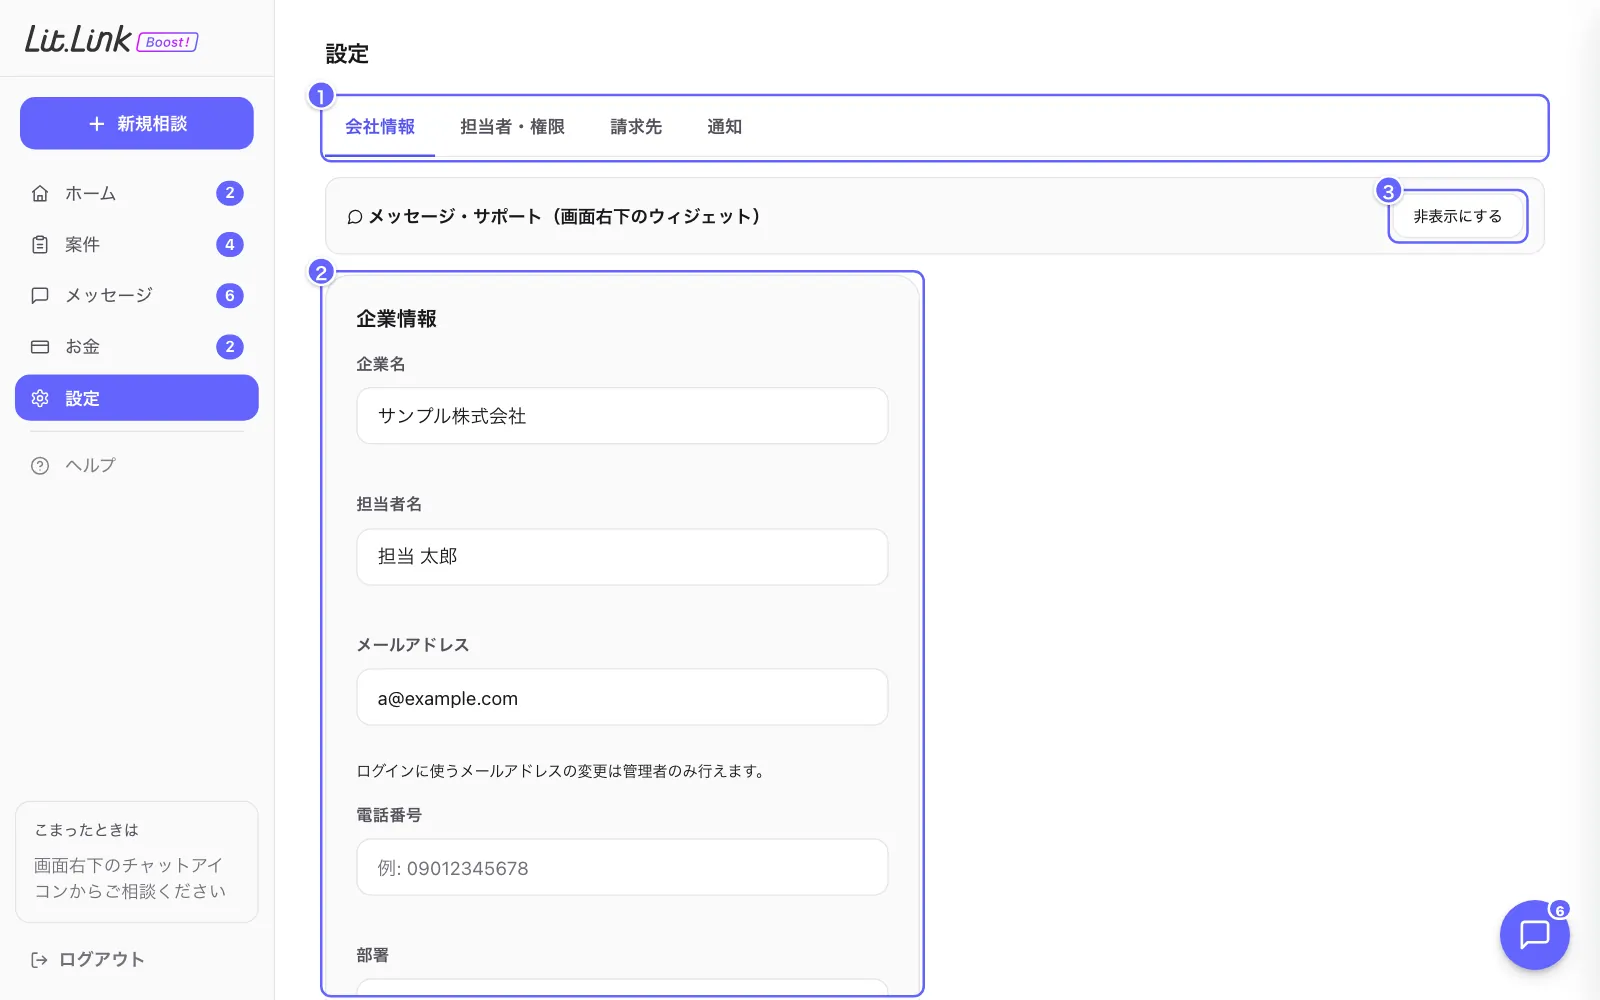Switch to the 会社情報 tab

point(380,127)
